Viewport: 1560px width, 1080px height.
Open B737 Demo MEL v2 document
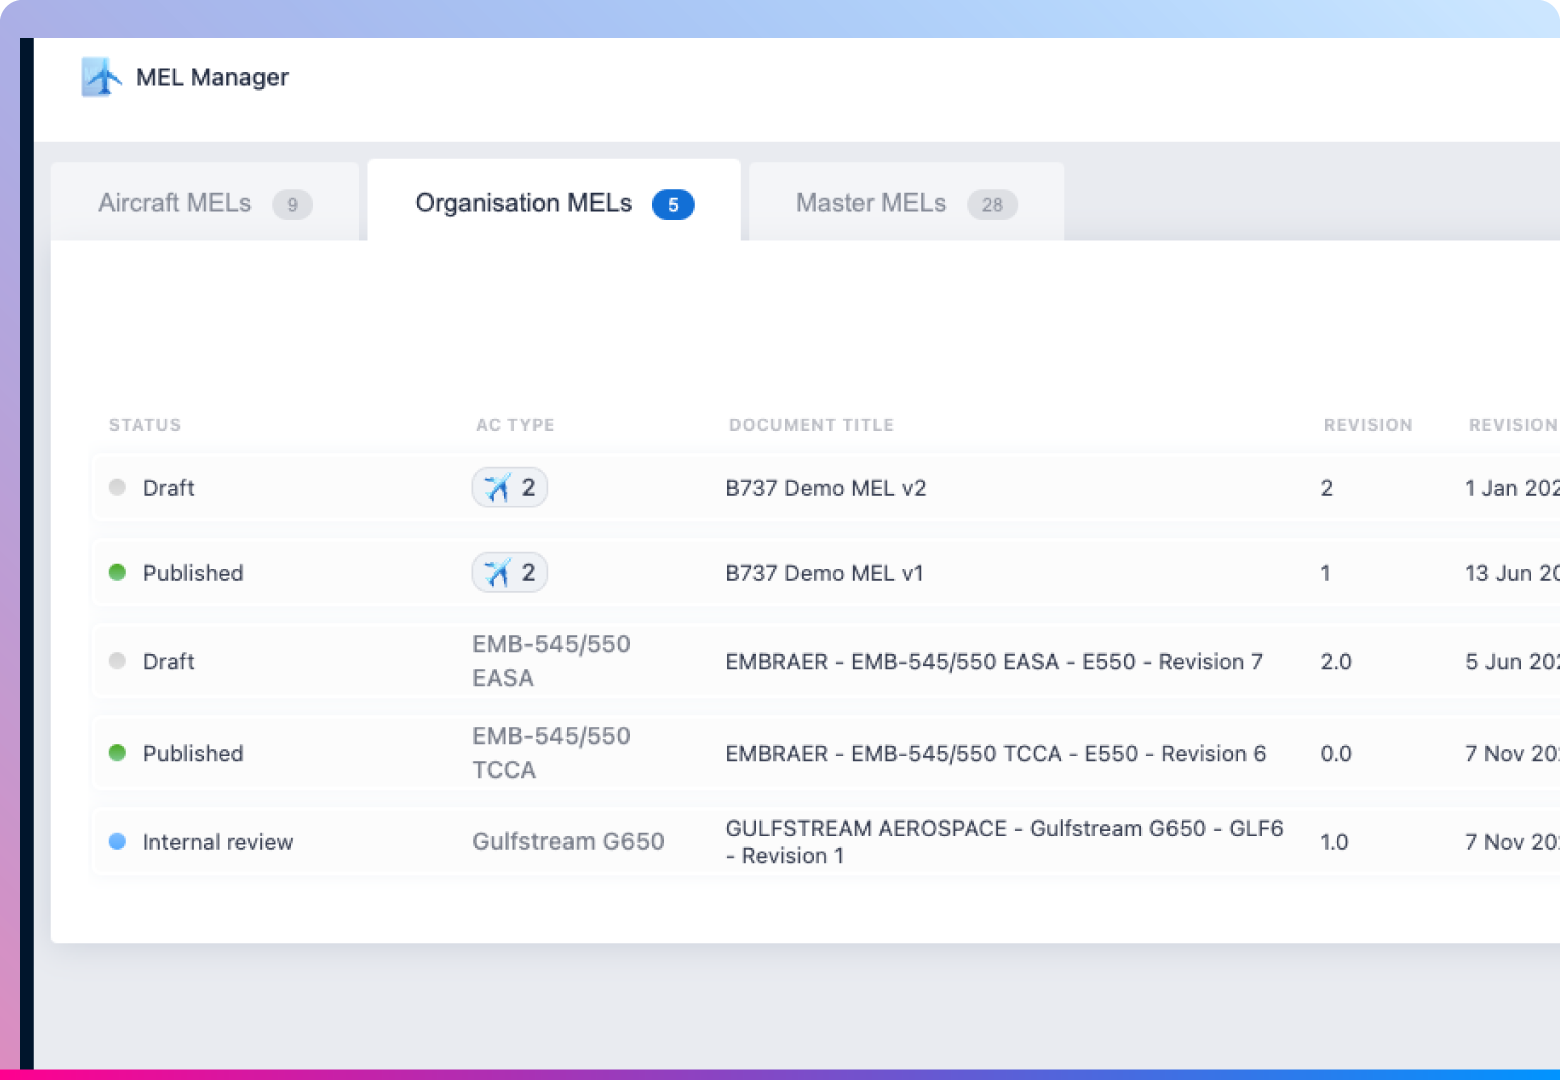click(x=825, y=488)
